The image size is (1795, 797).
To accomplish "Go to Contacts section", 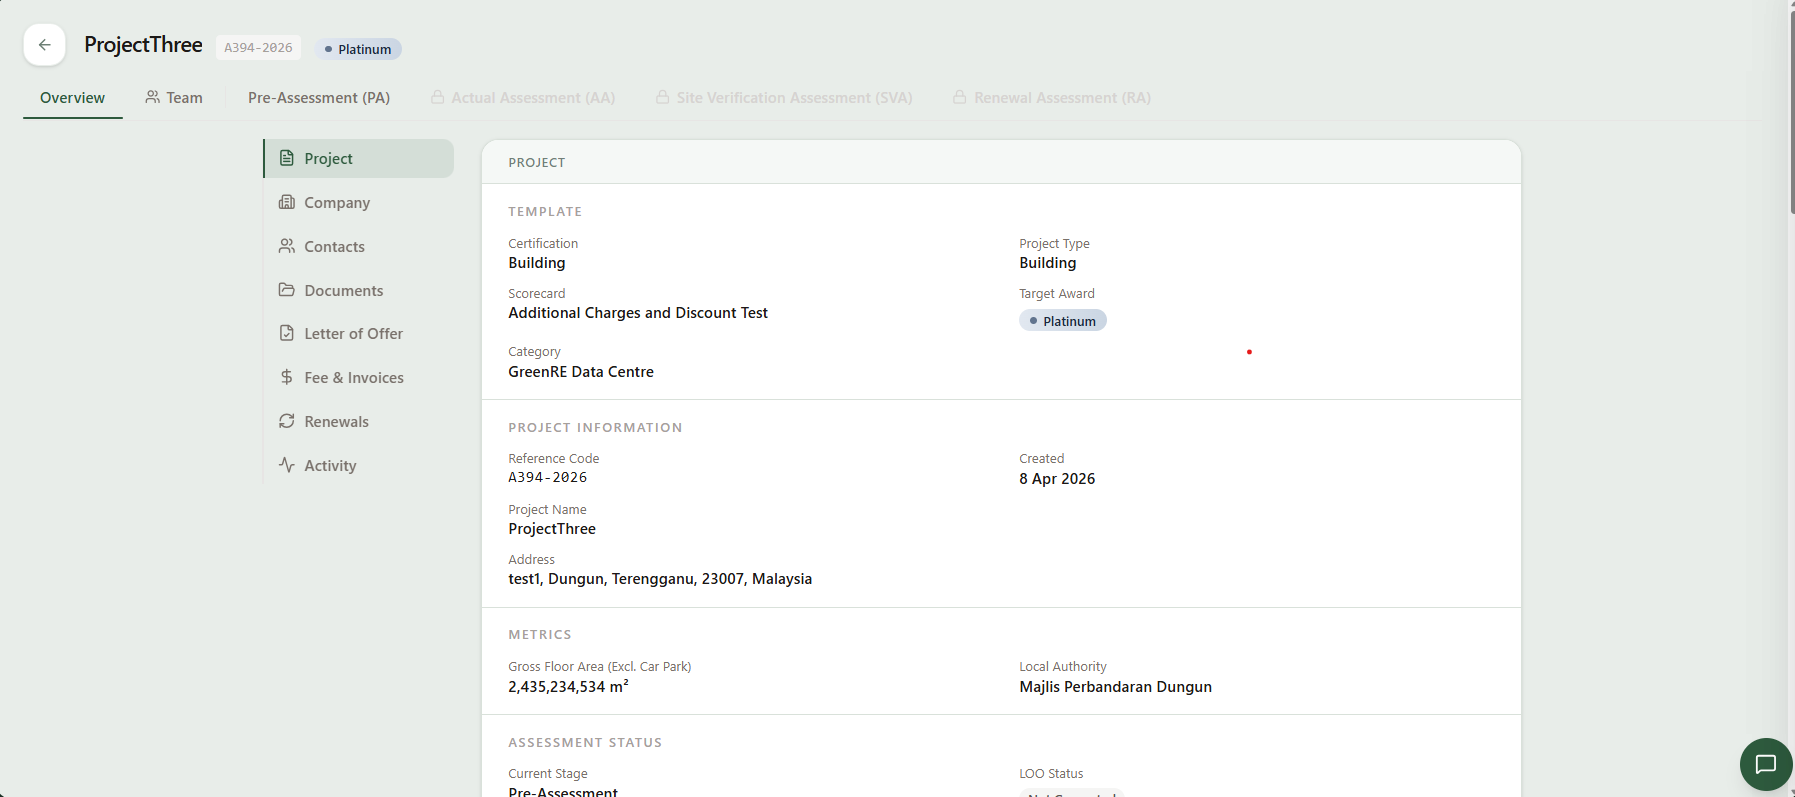I will pos(359,246).
